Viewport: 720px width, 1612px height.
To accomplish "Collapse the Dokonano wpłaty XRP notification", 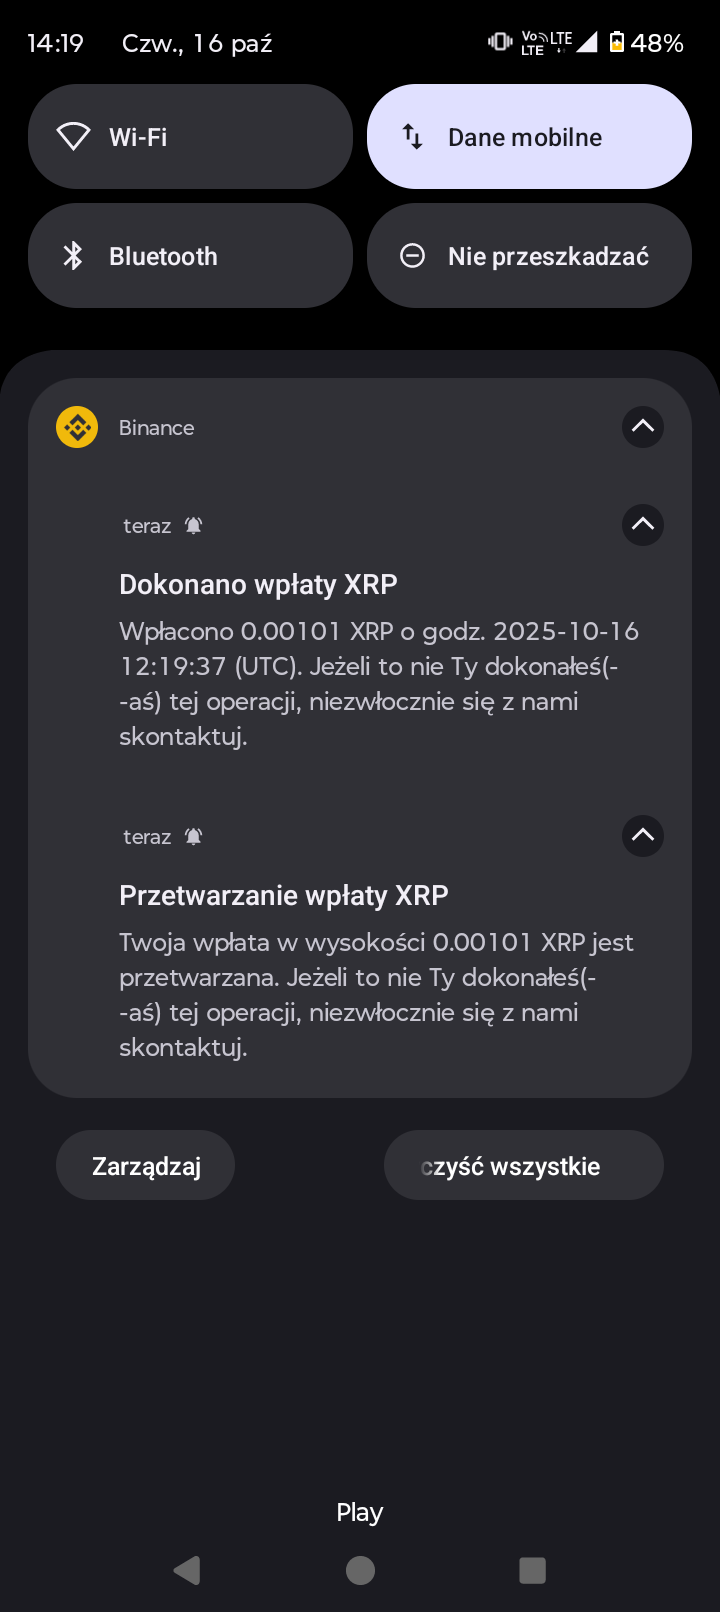I will (643, 525).
